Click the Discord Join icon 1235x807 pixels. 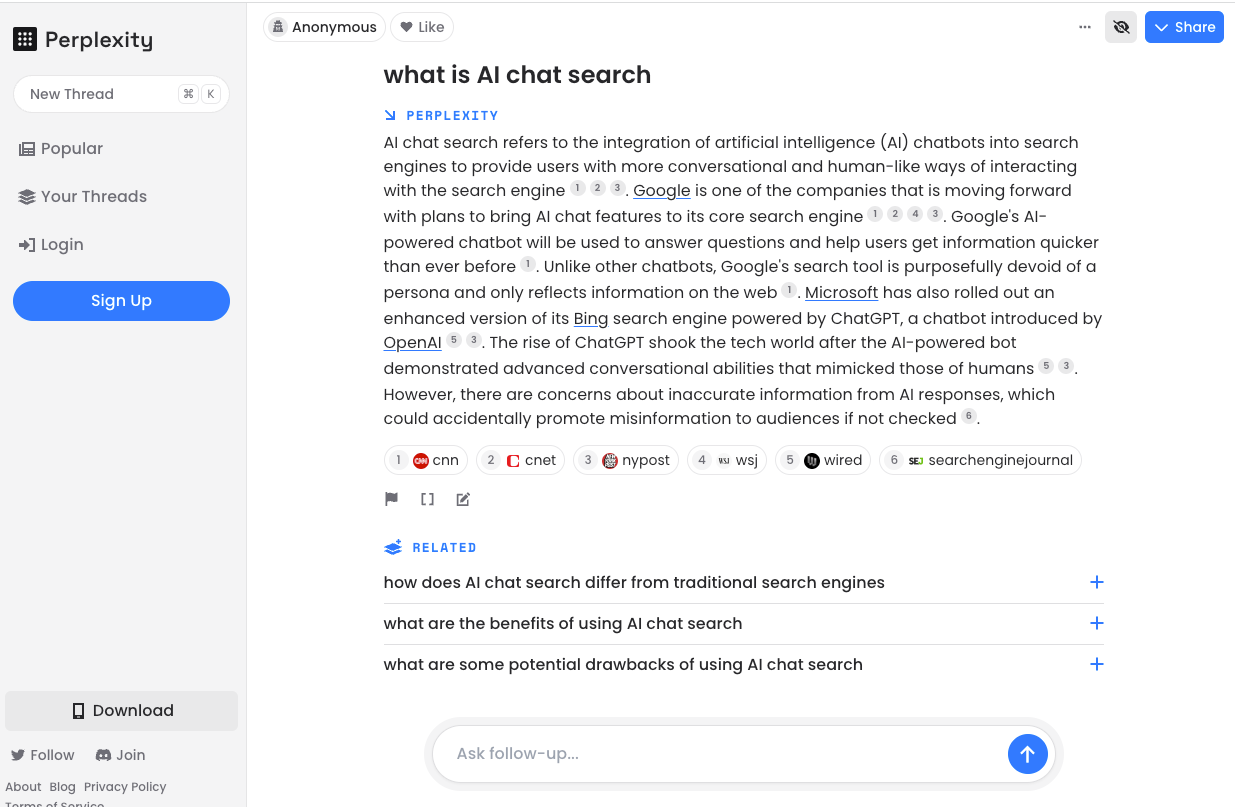pyautogui.click(x=107, y=754)
